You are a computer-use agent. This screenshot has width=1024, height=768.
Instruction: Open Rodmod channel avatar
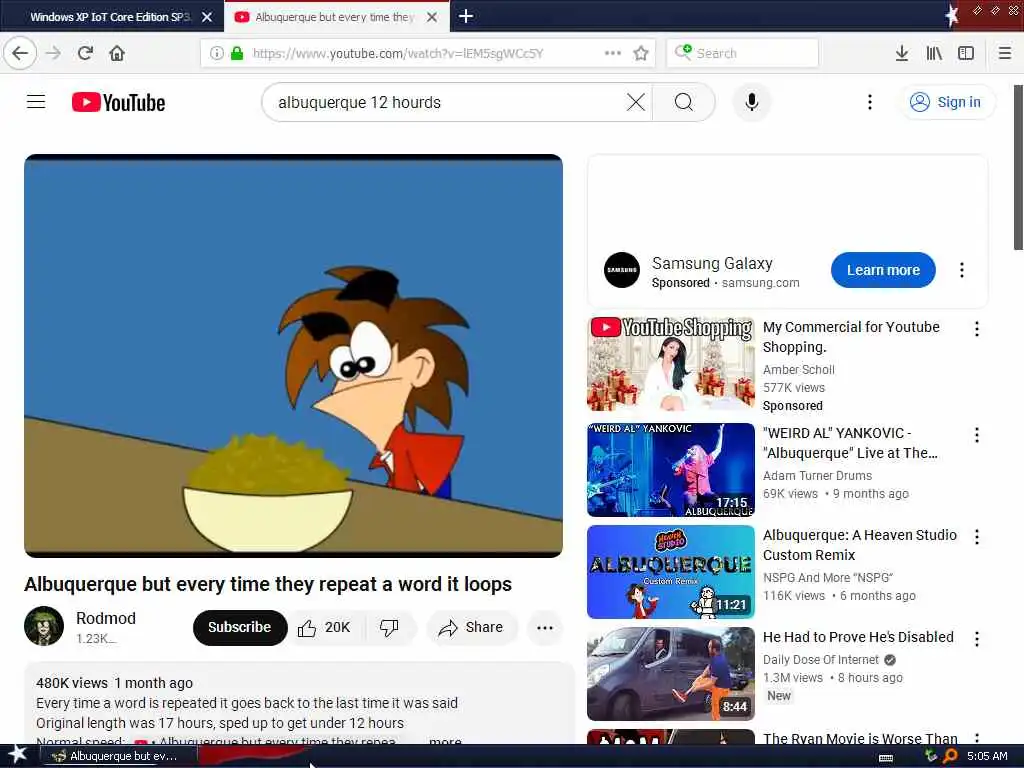(x=44, y=626)
